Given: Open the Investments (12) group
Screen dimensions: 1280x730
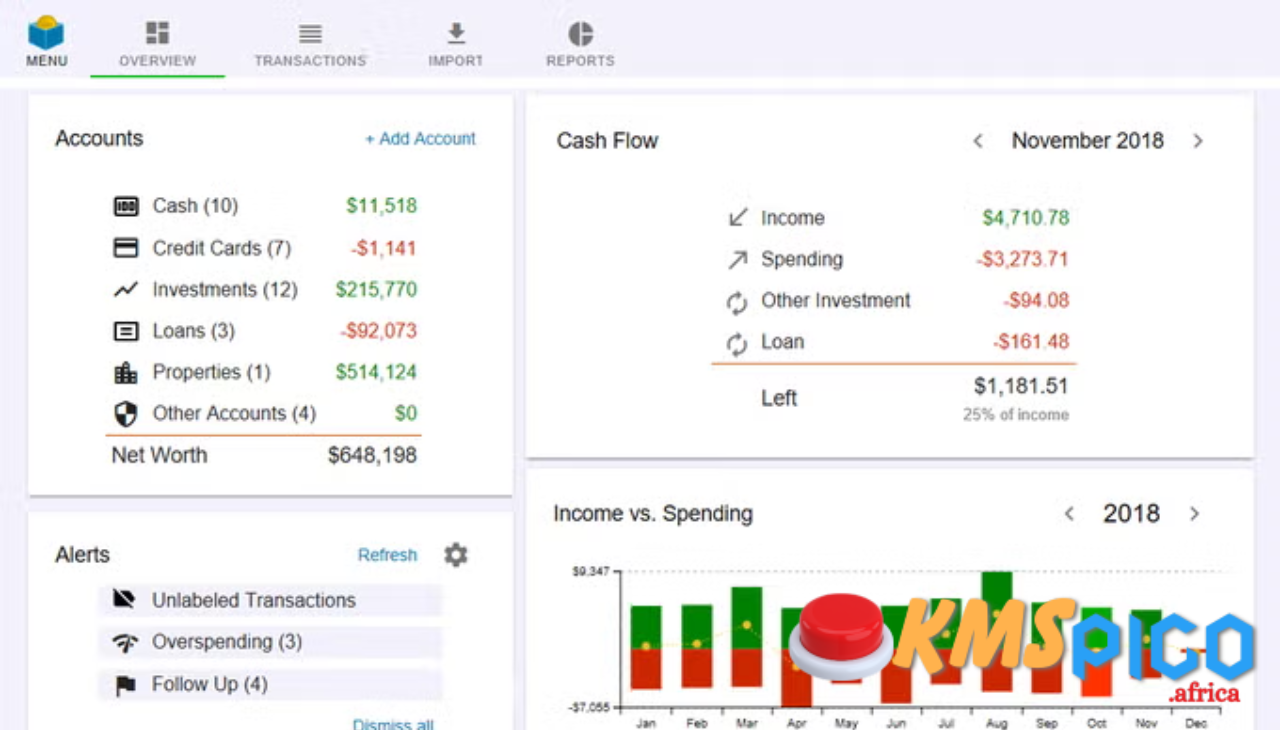Looking at the screenshot, I should pos(225,290).
